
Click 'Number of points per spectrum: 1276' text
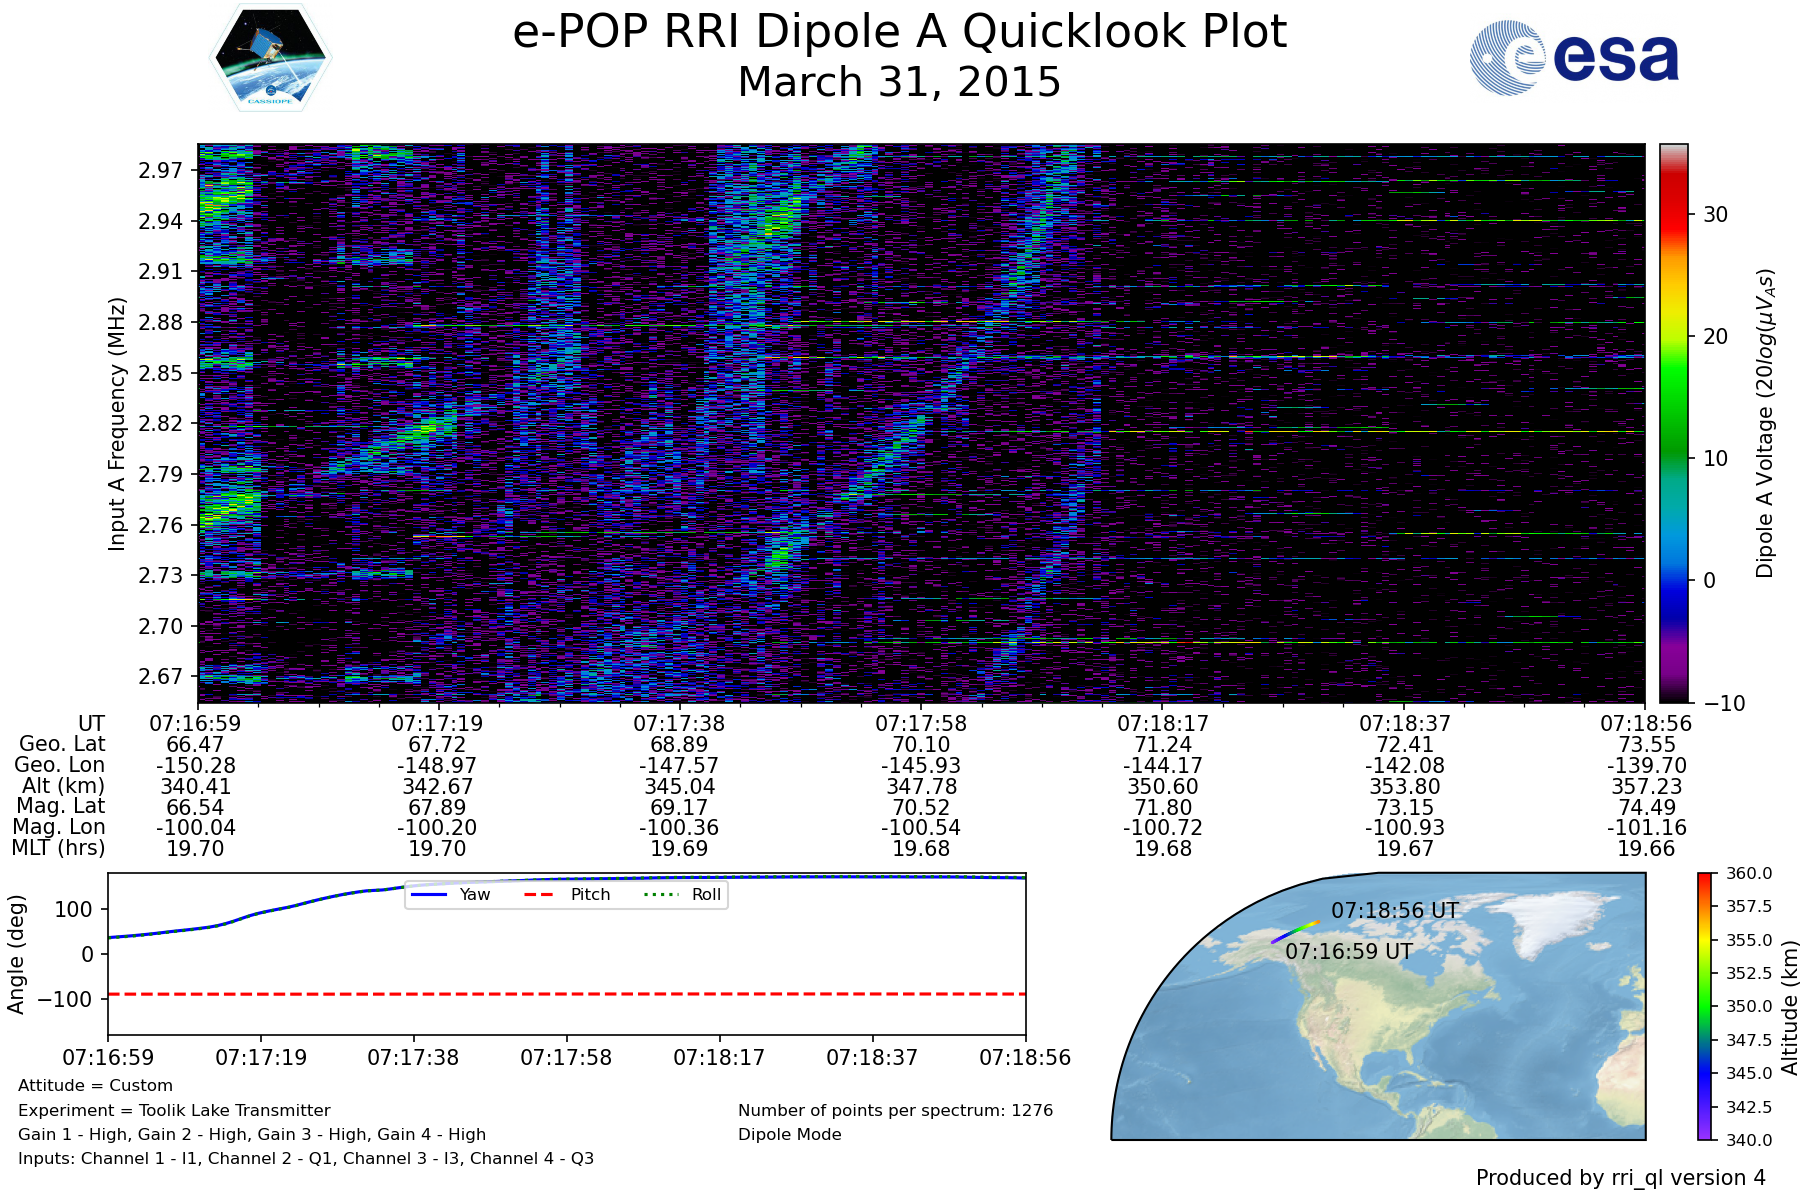click(895, 1110)
